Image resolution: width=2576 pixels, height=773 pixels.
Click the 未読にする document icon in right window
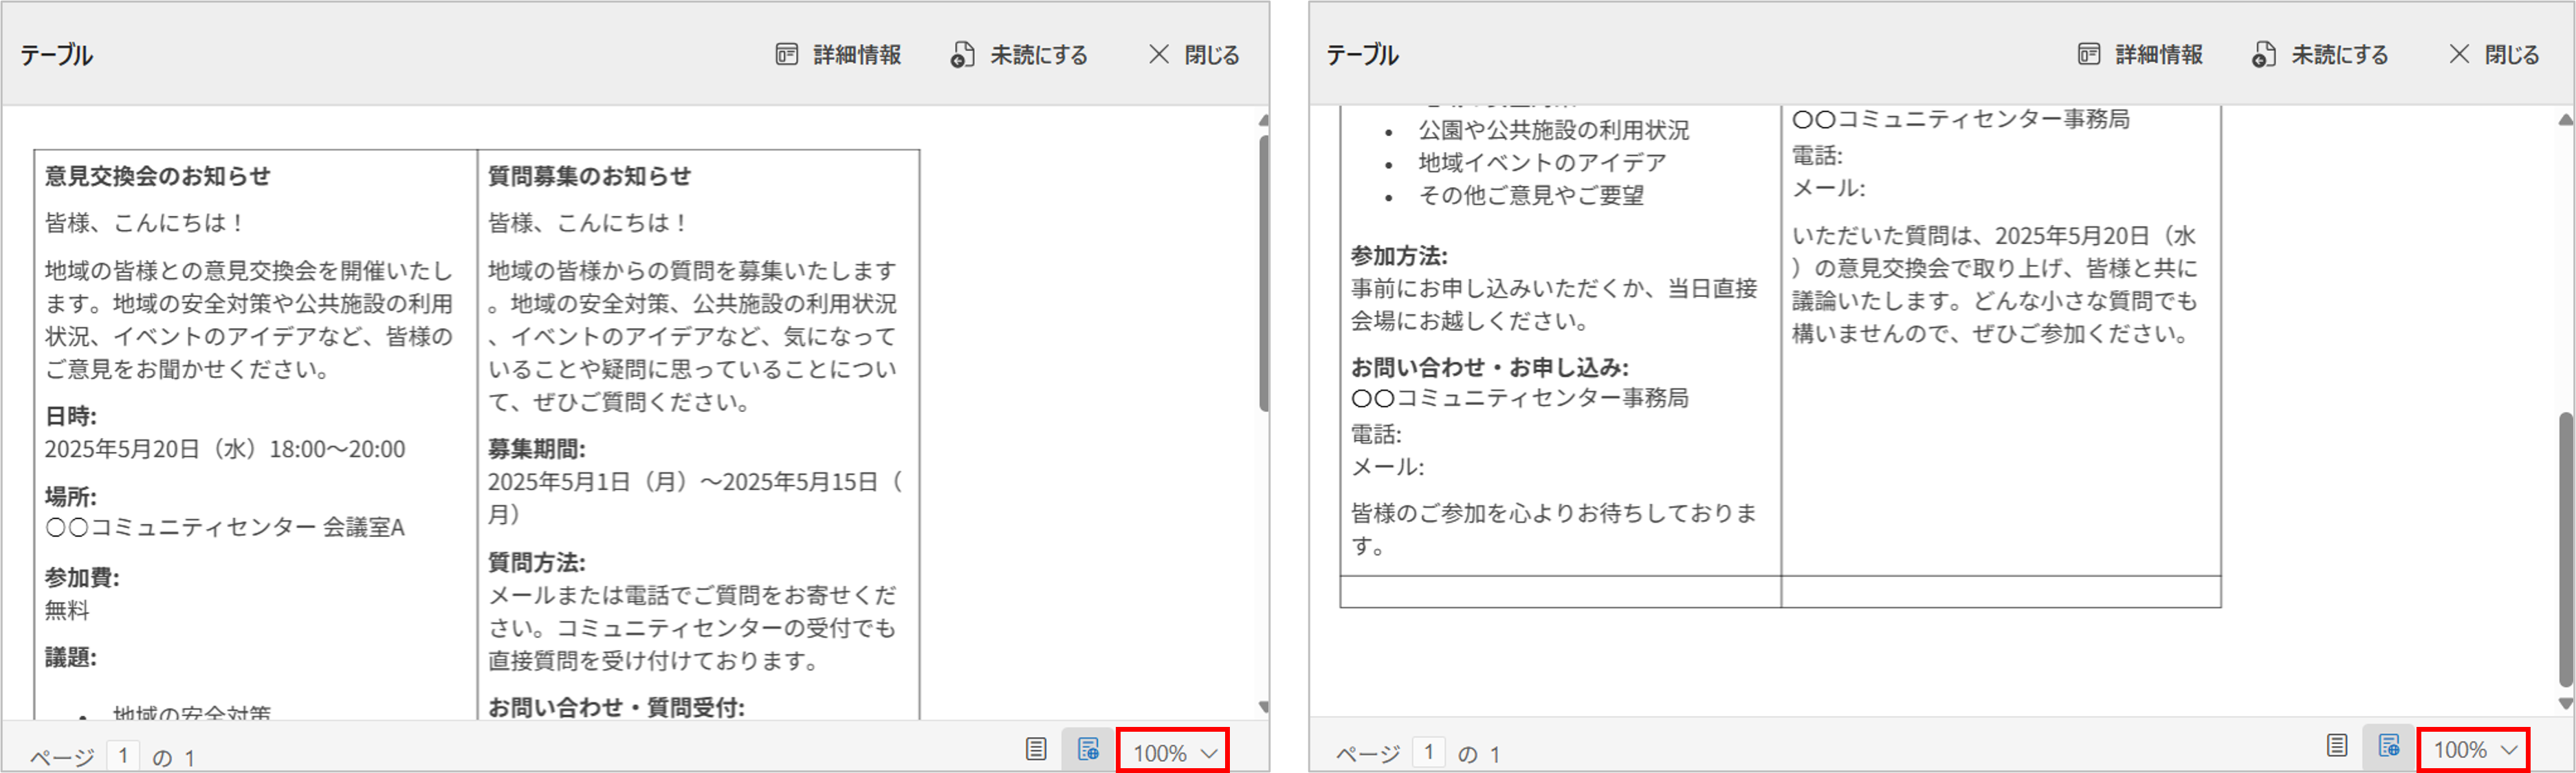click(2264, 55)
